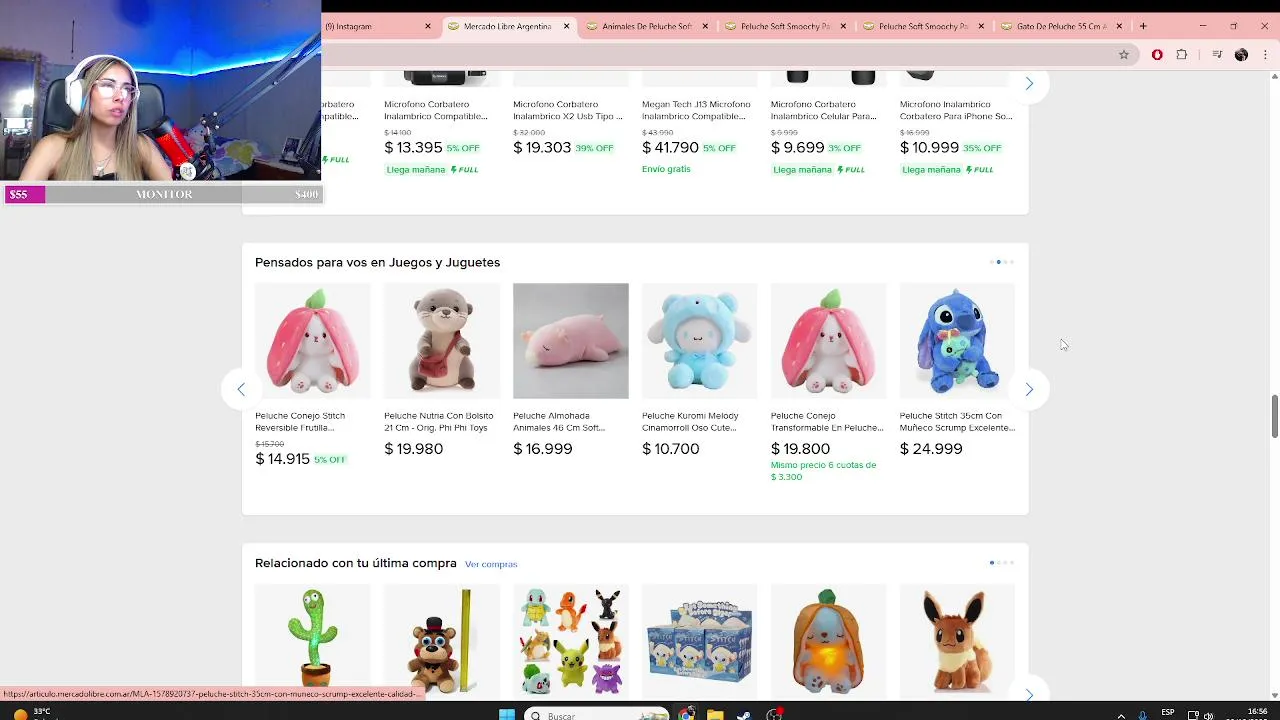The width and height of the screenshot is (1280, 720).
Task: Open File Explorer from the taskbar
Action: point(715,714)
